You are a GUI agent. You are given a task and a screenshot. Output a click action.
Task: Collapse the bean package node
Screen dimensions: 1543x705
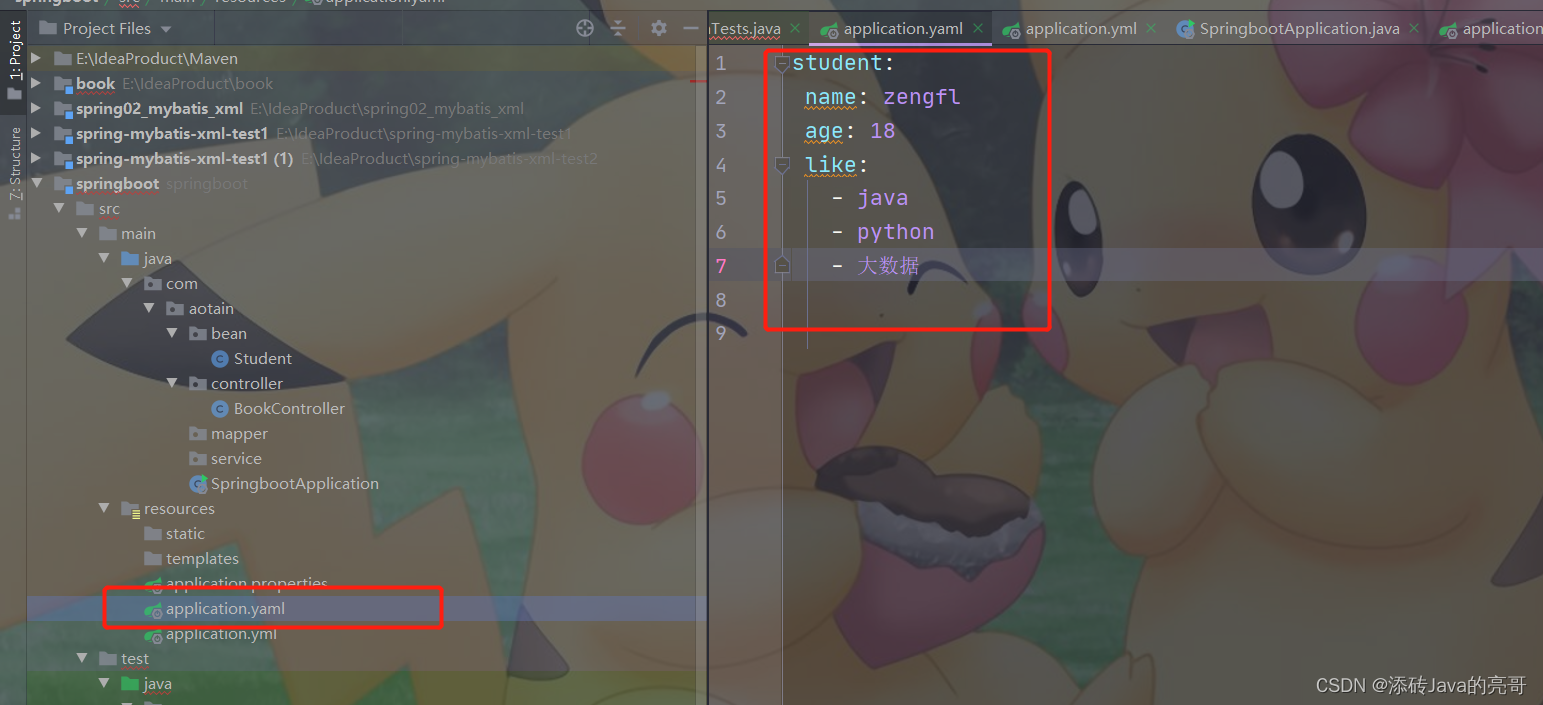[x=172, y=334]
